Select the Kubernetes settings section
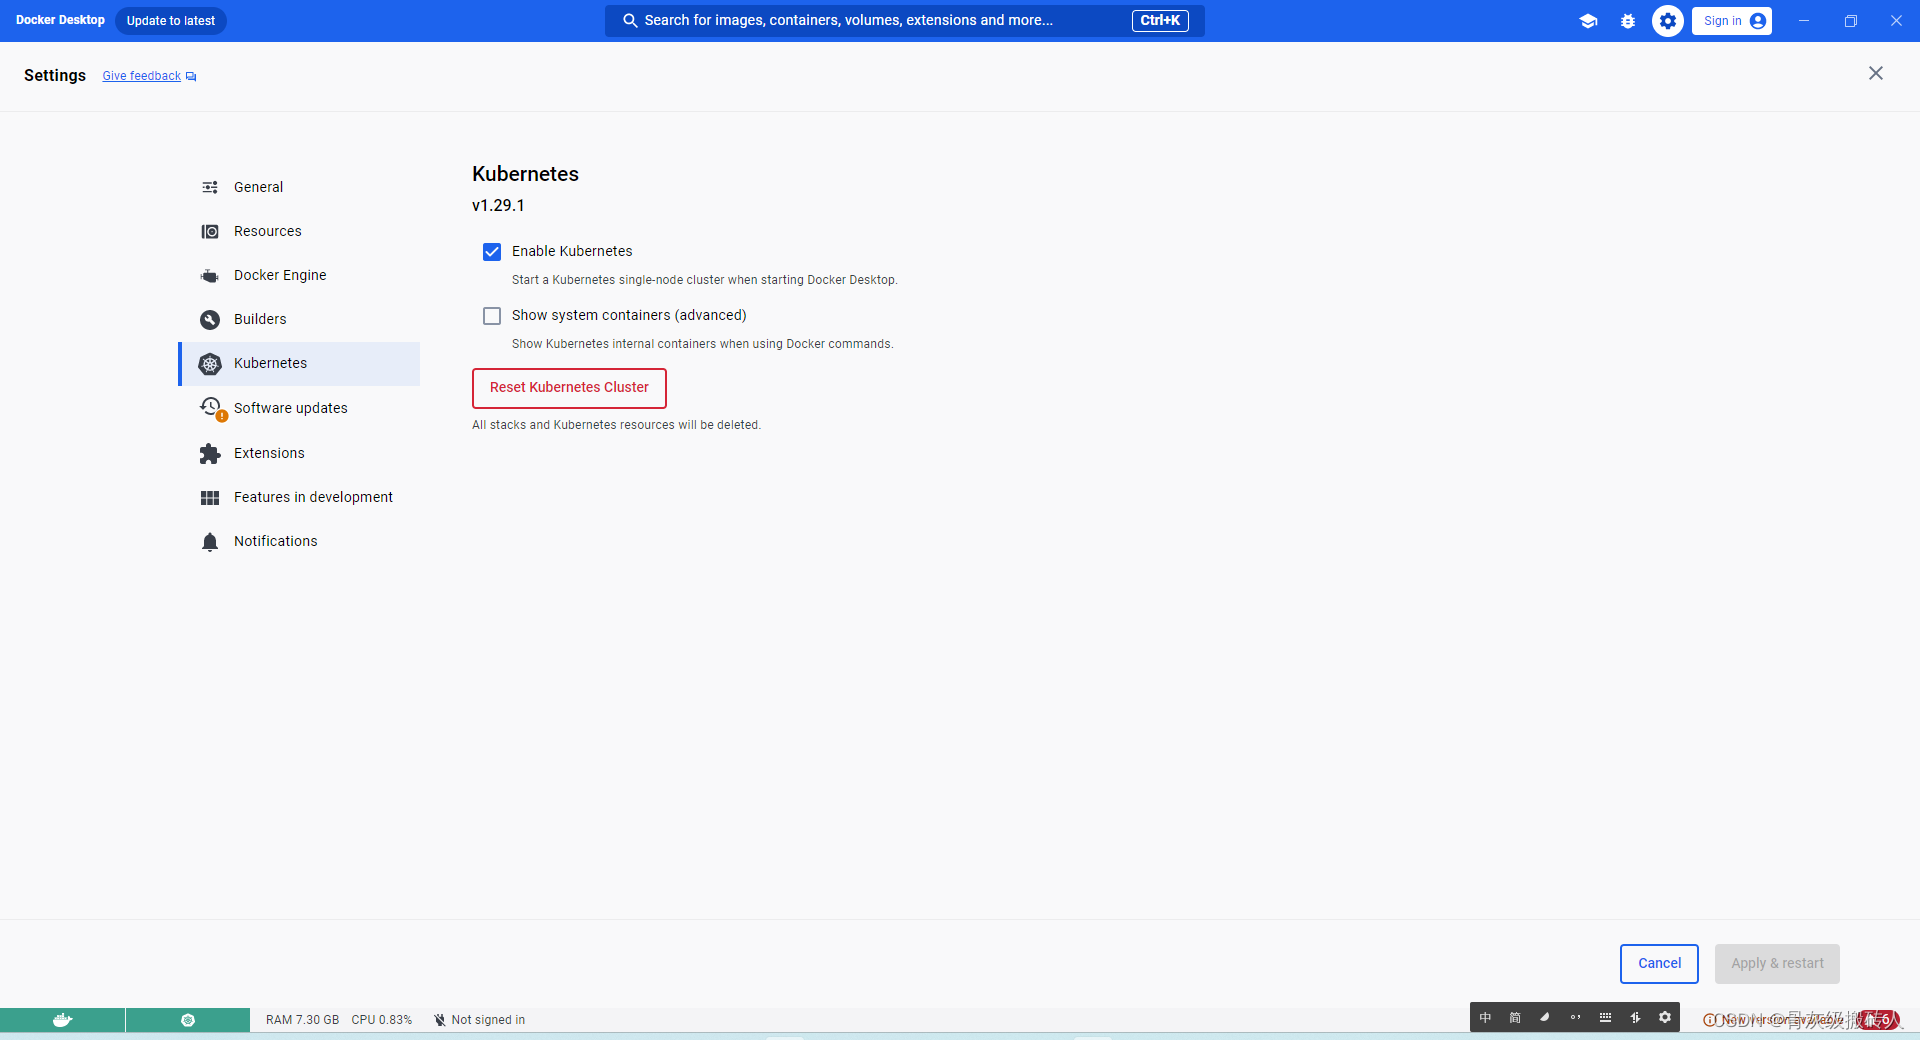Screen dimensions: 1920x1040 click(x=300, y=364)
